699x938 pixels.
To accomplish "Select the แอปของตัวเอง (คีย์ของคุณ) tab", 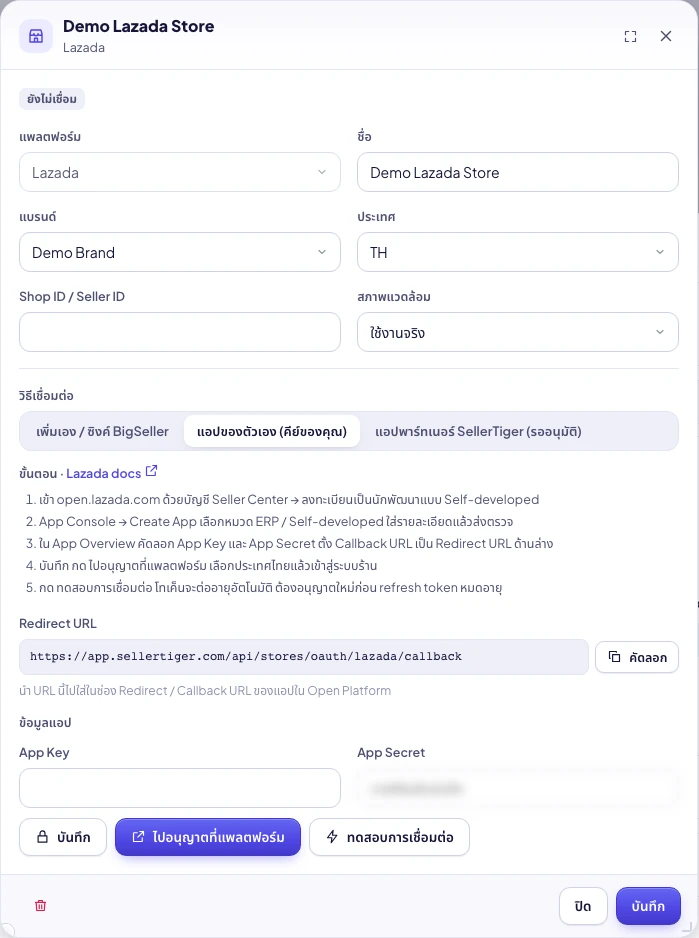I will click(272, 431).
